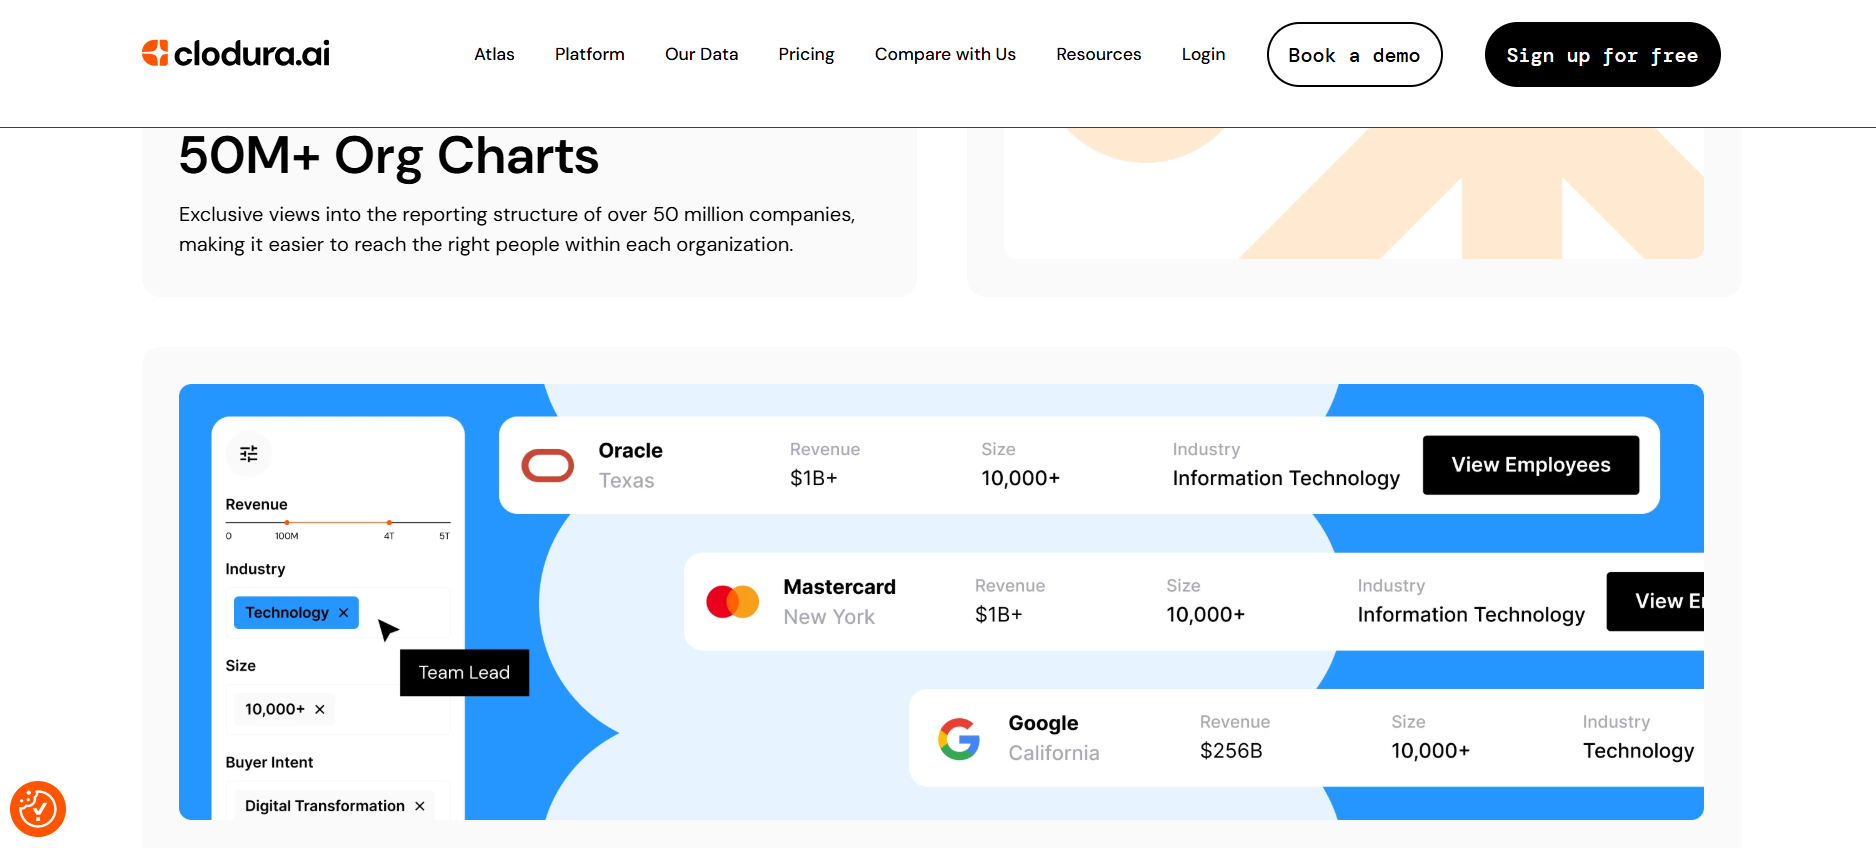Screen dimensions: 1876x848
Task: Click Oracle's Information Technology industry value
Action: coord(1286,479)
